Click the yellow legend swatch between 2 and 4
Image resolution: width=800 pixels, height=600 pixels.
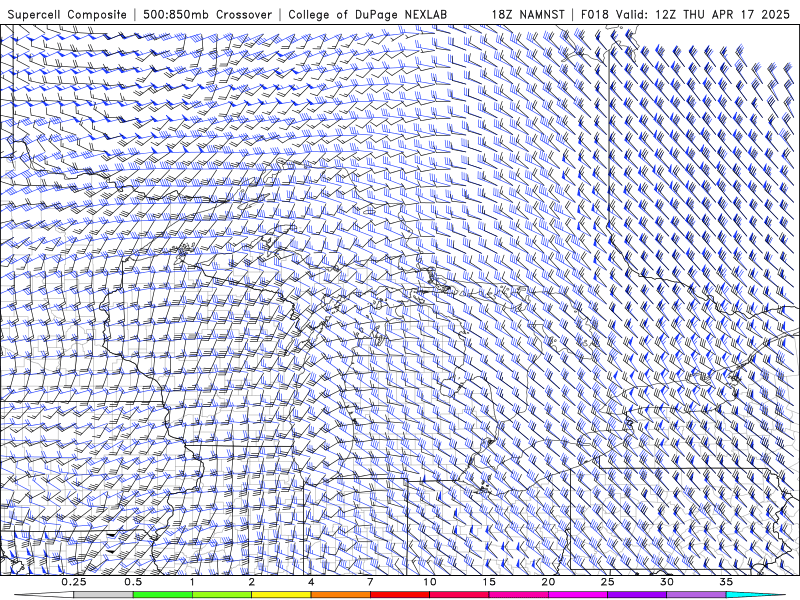pyautogui.click(x=281, y=595)
